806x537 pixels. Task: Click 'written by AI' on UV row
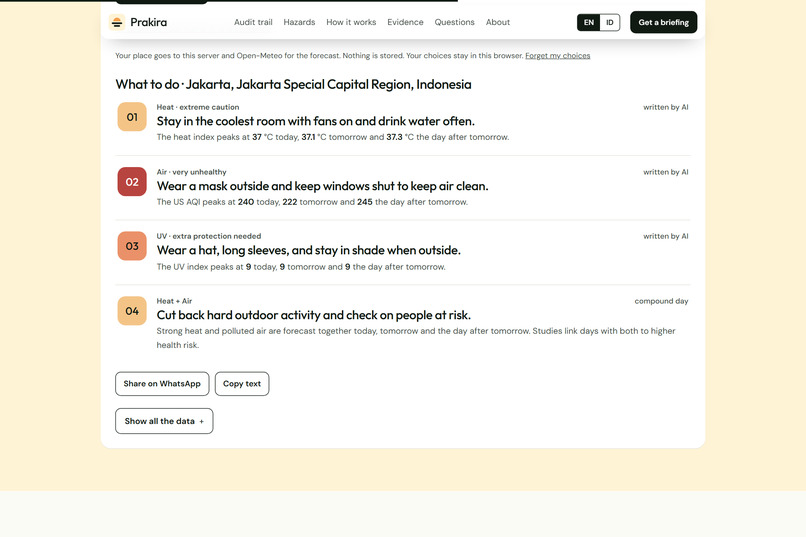(666, 236)
